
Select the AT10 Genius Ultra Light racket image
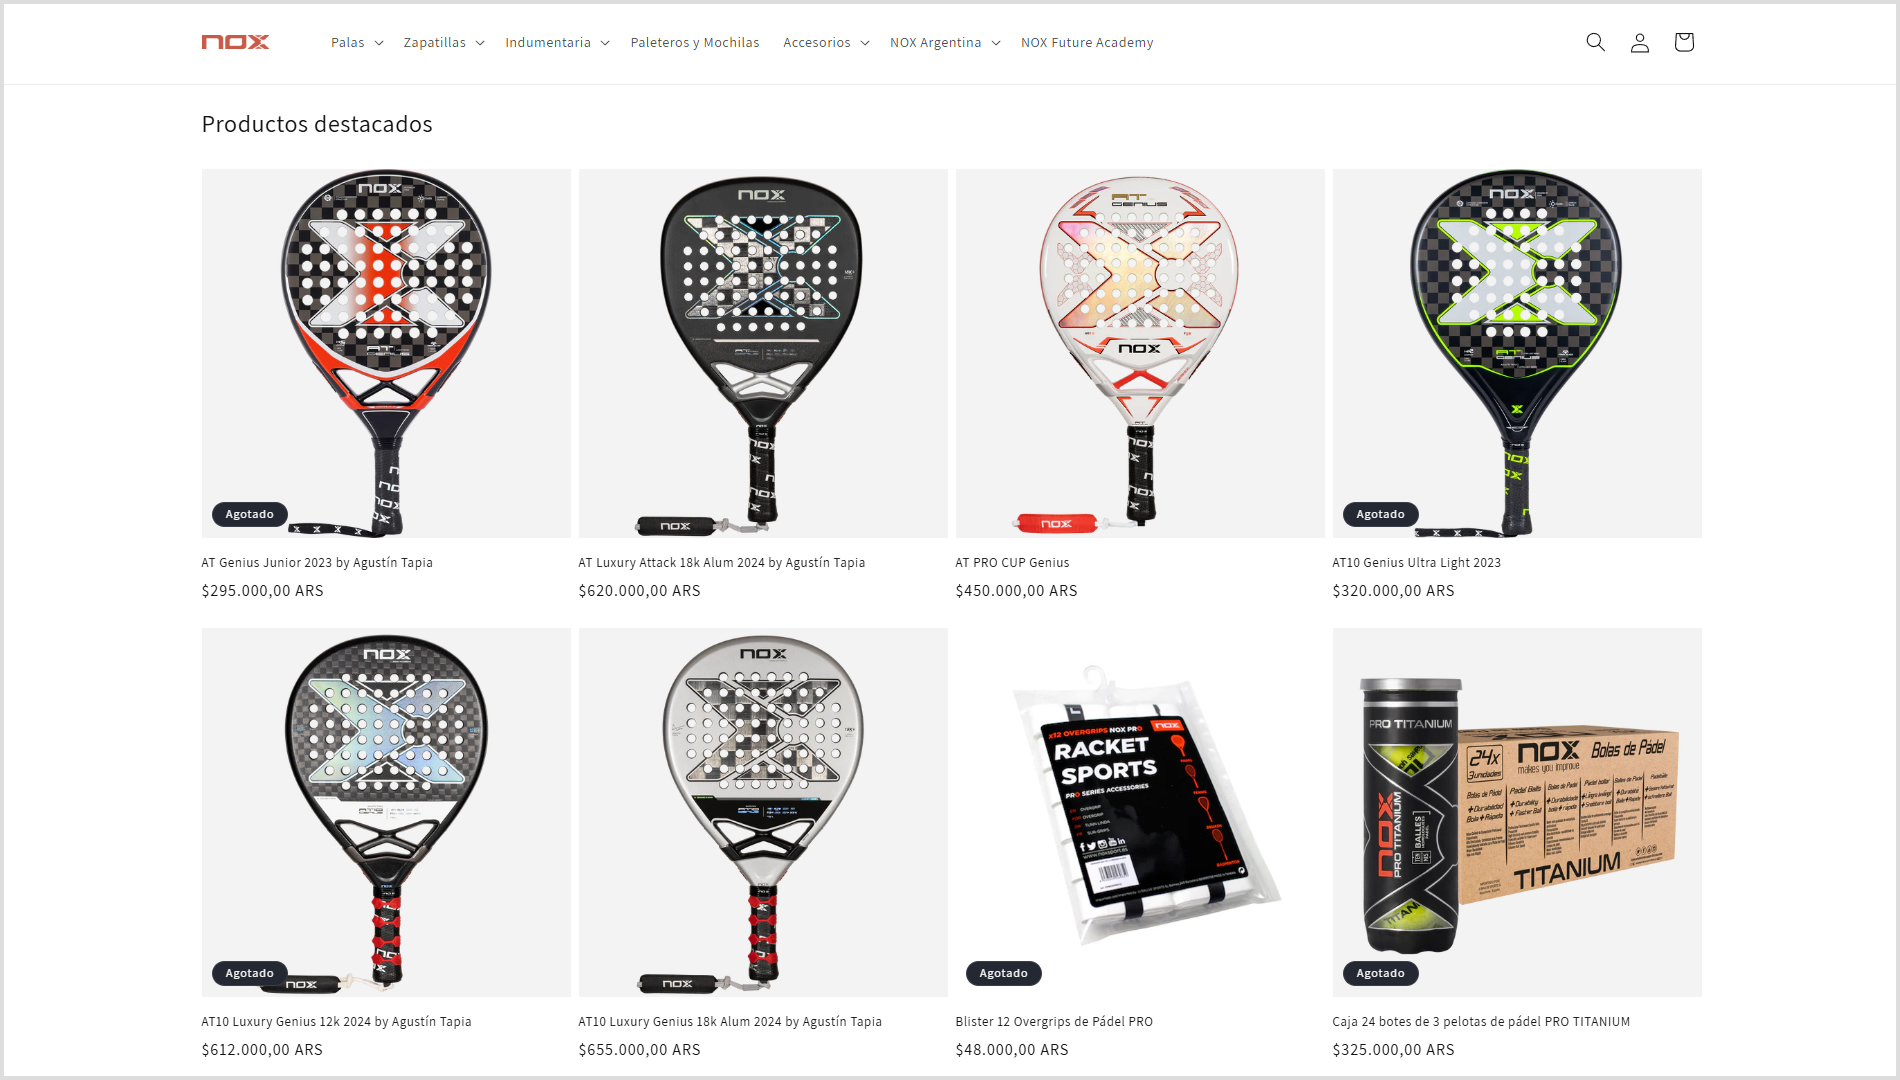[x=1517, y=353]
